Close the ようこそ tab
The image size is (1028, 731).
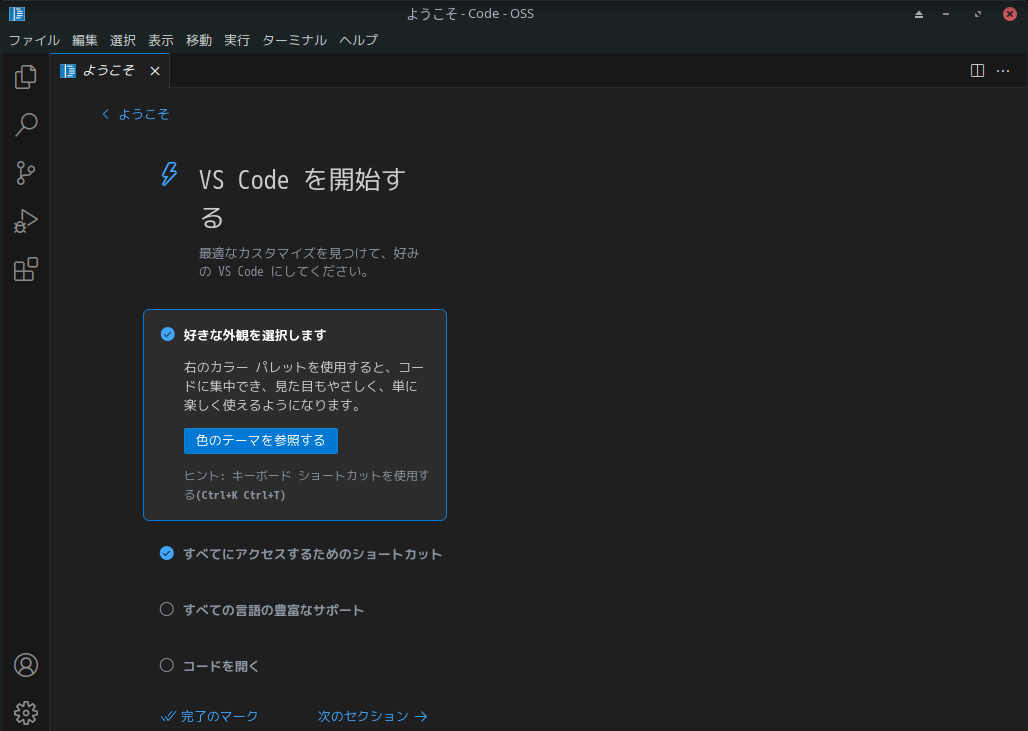click(155, 71)
